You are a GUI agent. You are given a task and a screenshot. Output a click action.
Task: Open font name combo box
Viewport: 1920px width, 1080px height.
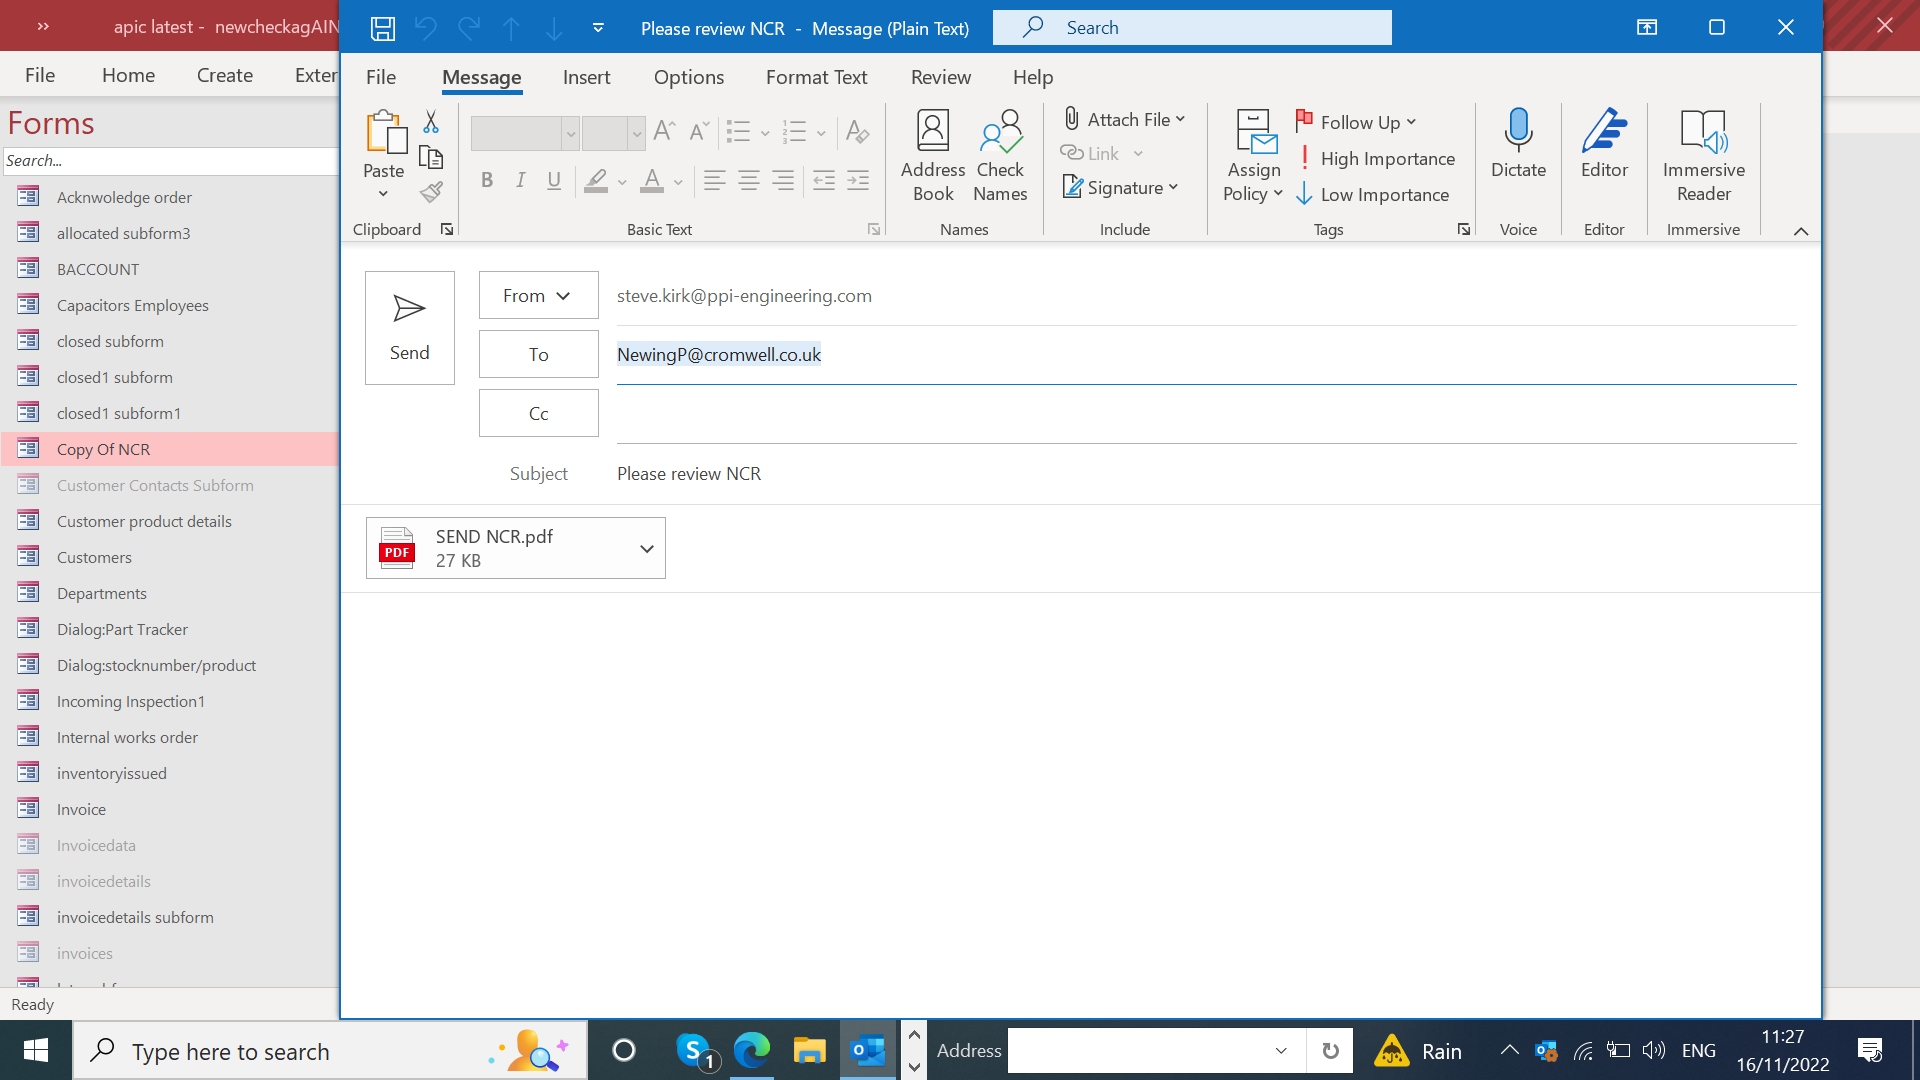tap(525, 132)
